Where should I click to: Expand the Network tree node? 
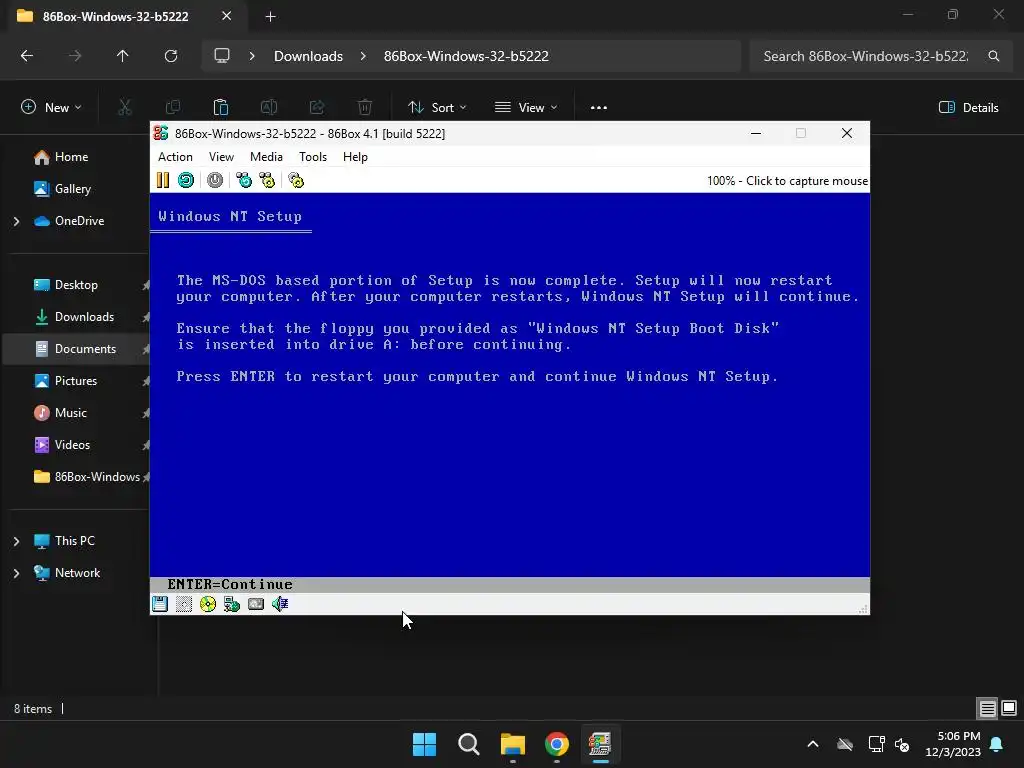[16, 573]
